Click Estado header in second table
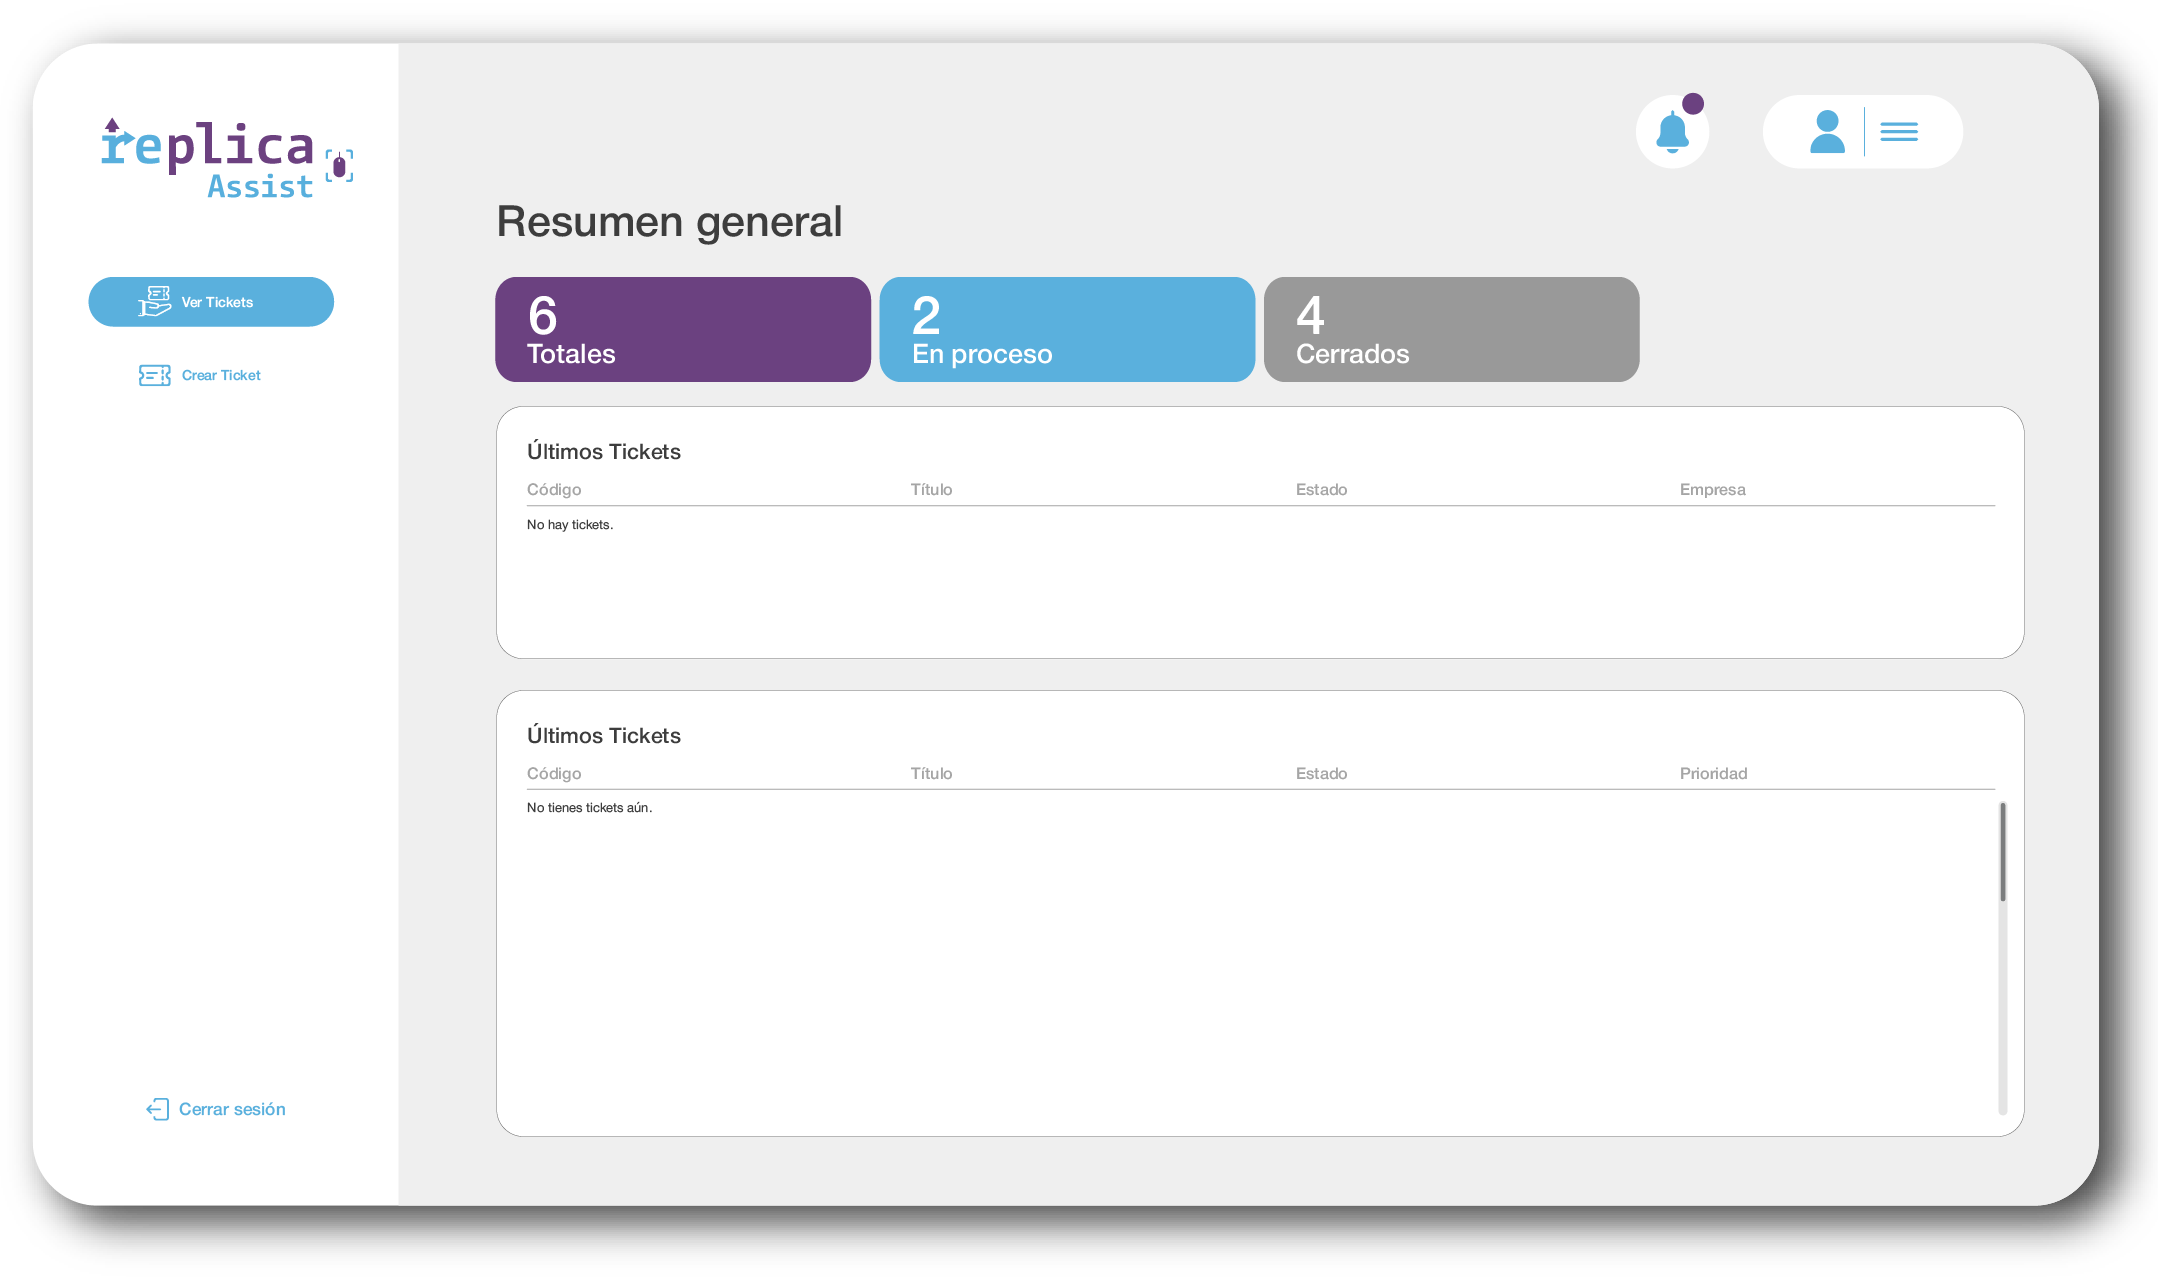Viewport: 2158px width, 1277px height. 1321,773
